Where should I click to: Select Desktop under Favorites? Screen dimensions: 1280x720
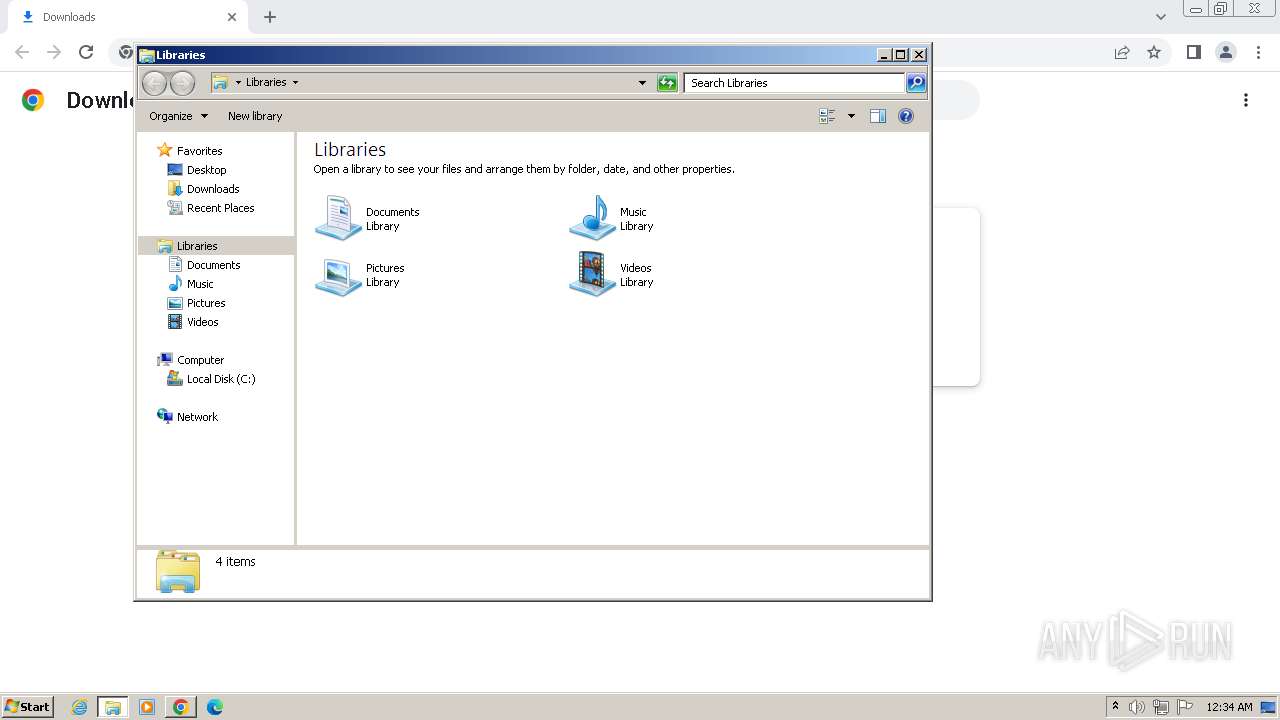[x=206, y=170]
